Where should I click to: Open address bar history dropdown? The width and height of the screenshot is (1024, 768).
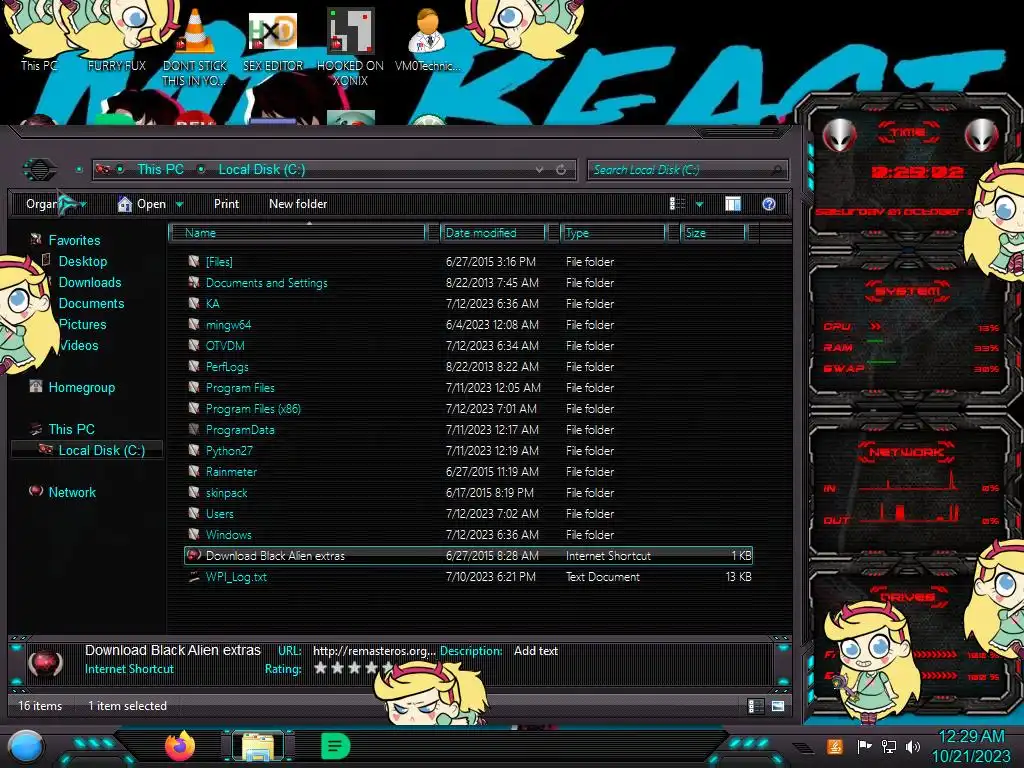click(539, 170)
